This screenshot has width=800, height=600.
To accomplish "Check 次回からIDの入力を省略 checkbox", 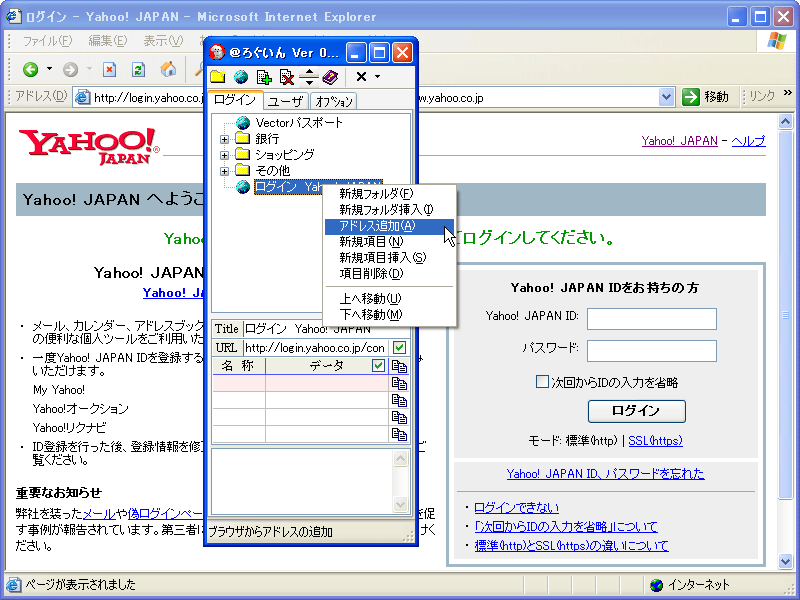I will point(542,382).
